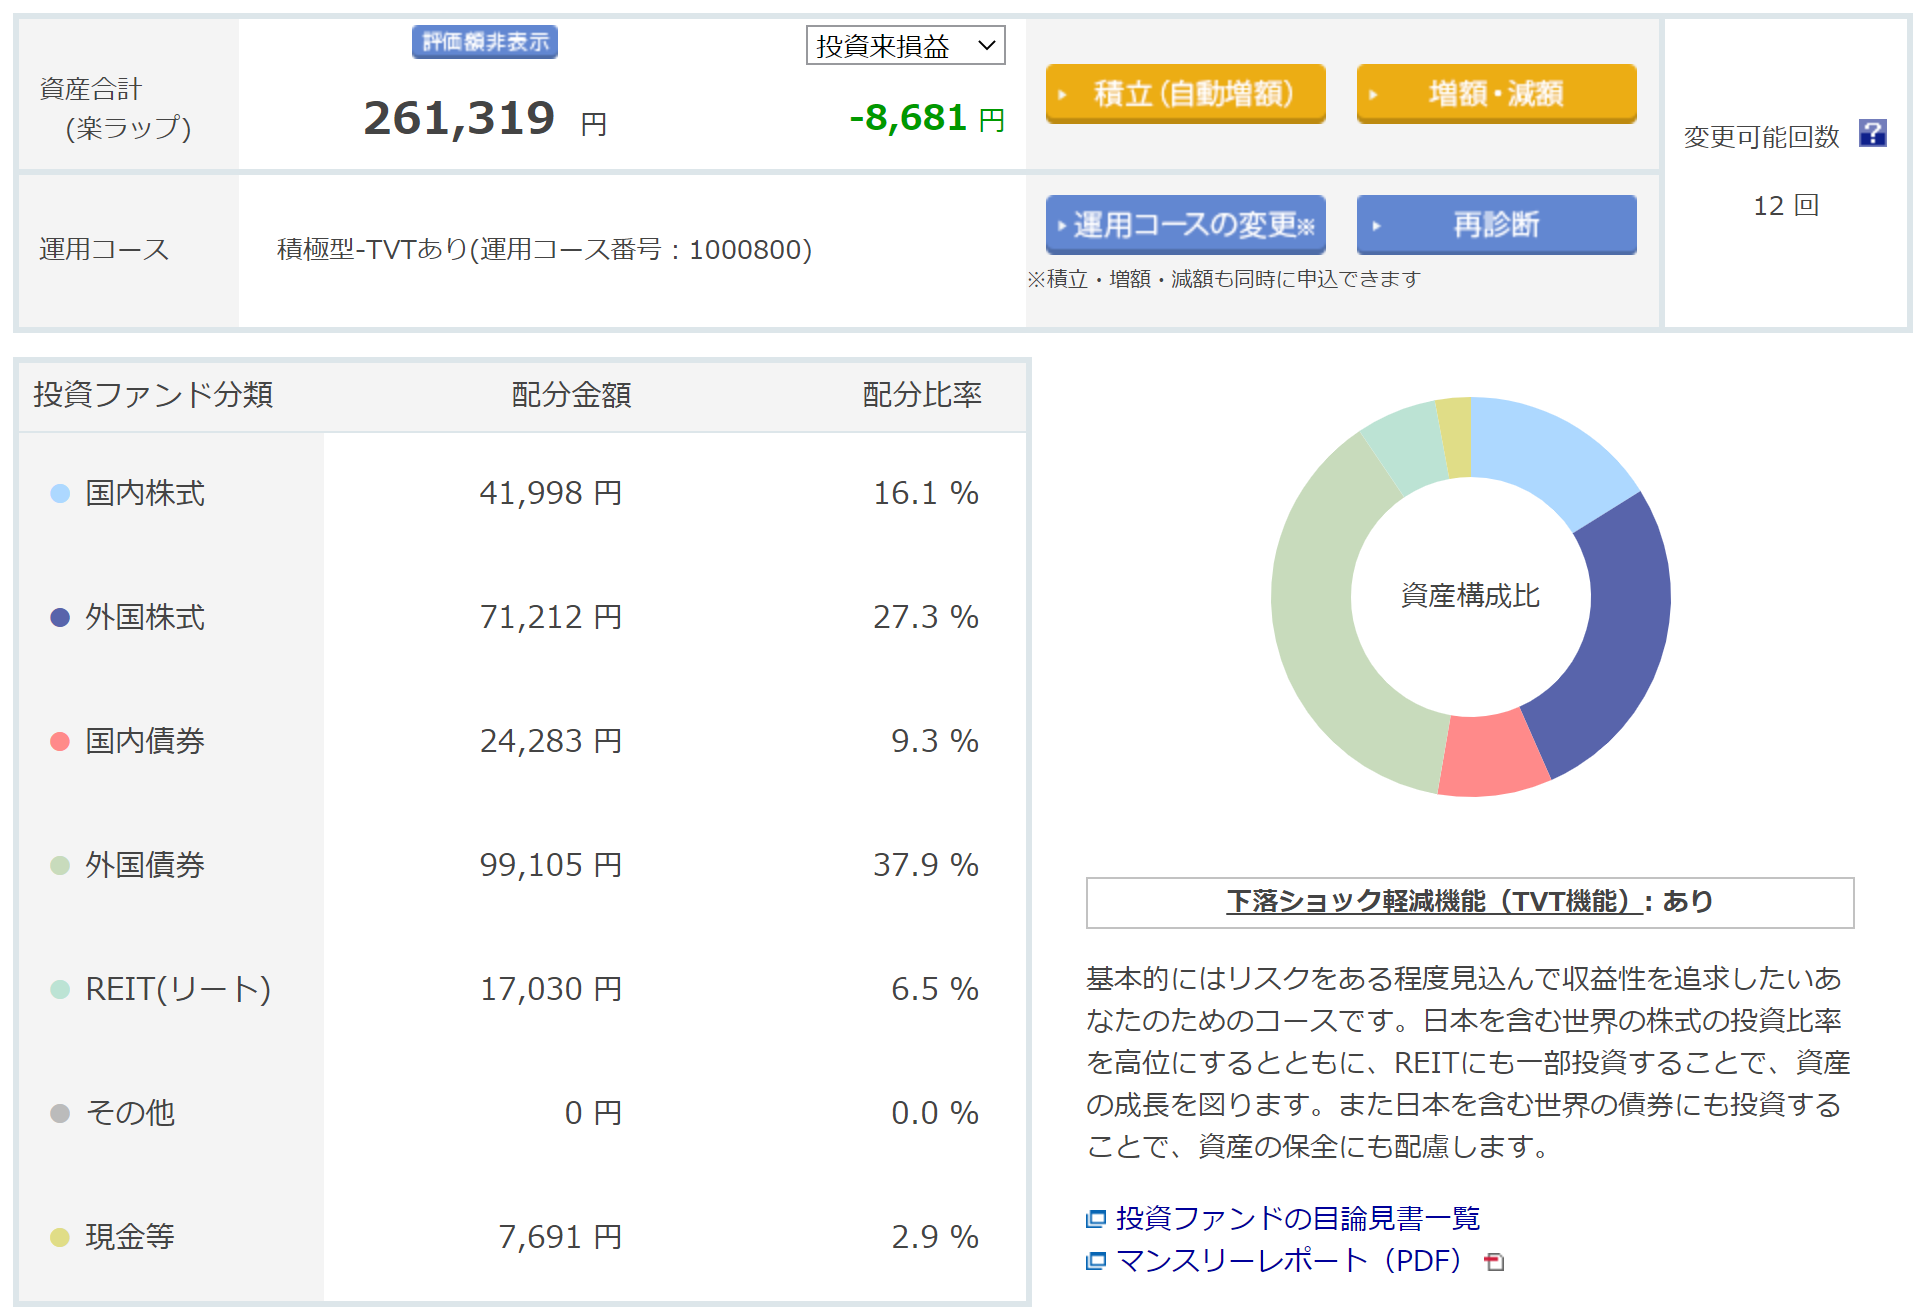This screenshot has width=1922, height=1316.
Task: Click the 再診断 button
Action: point(1495,225)
